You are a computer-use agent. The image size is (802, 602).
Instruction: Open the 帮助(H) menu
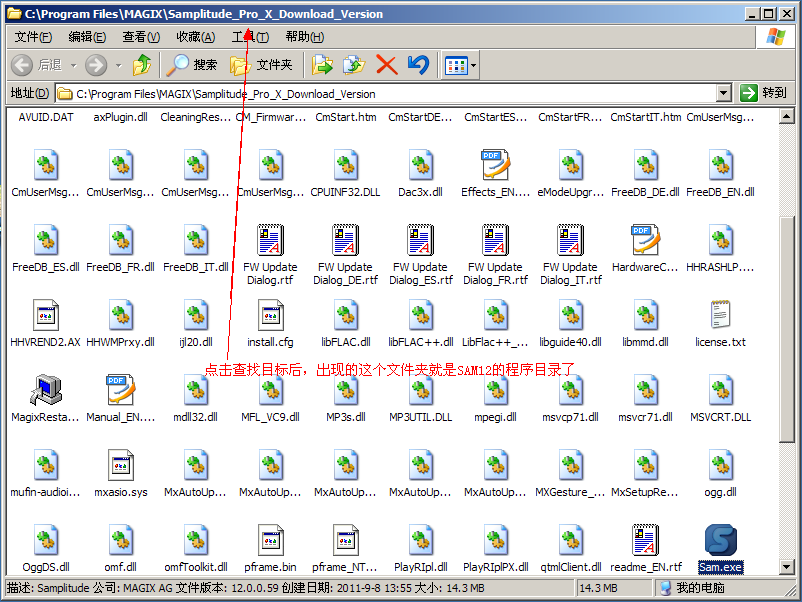tap(304, 37)
